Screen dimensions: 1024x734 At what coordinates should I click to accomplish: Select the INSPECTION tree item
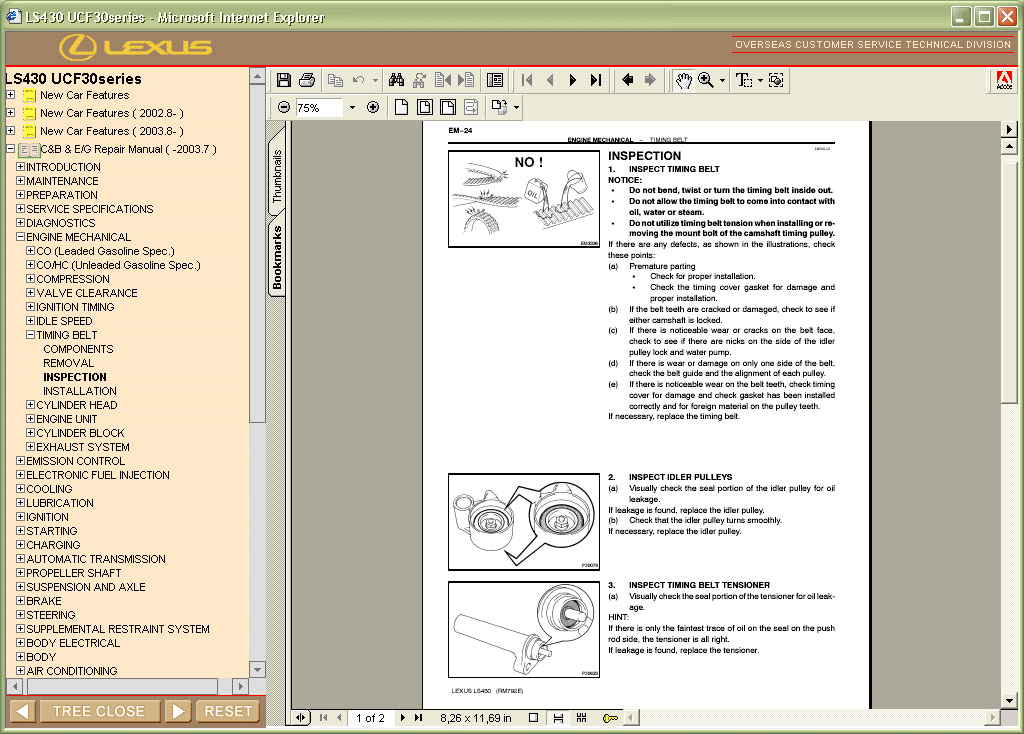[x=74, y=377]
